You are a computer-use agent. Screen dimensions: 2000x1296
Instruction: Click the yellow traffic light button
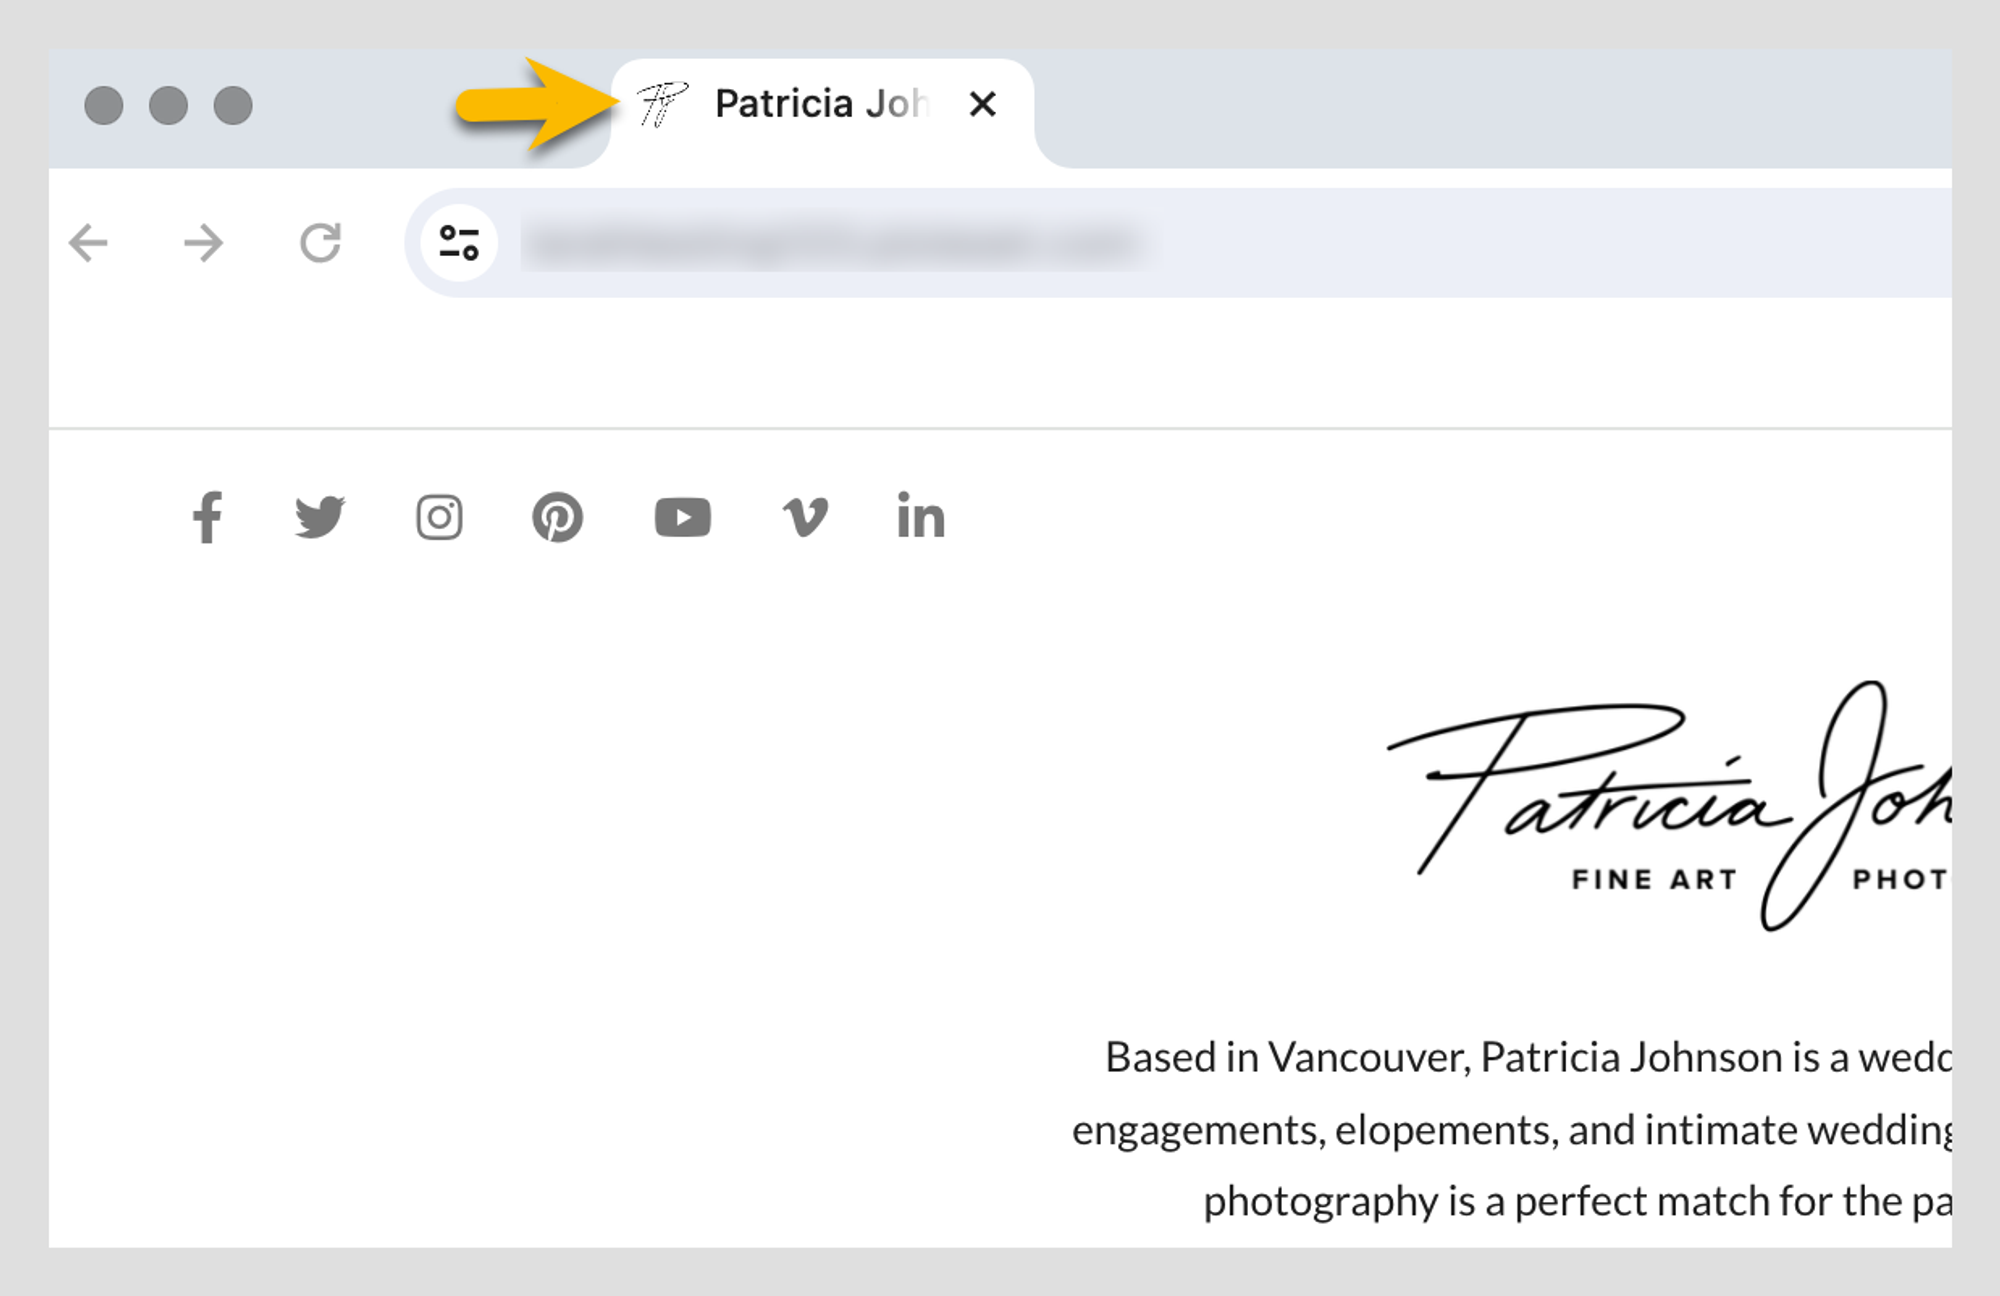coord(168,106)
